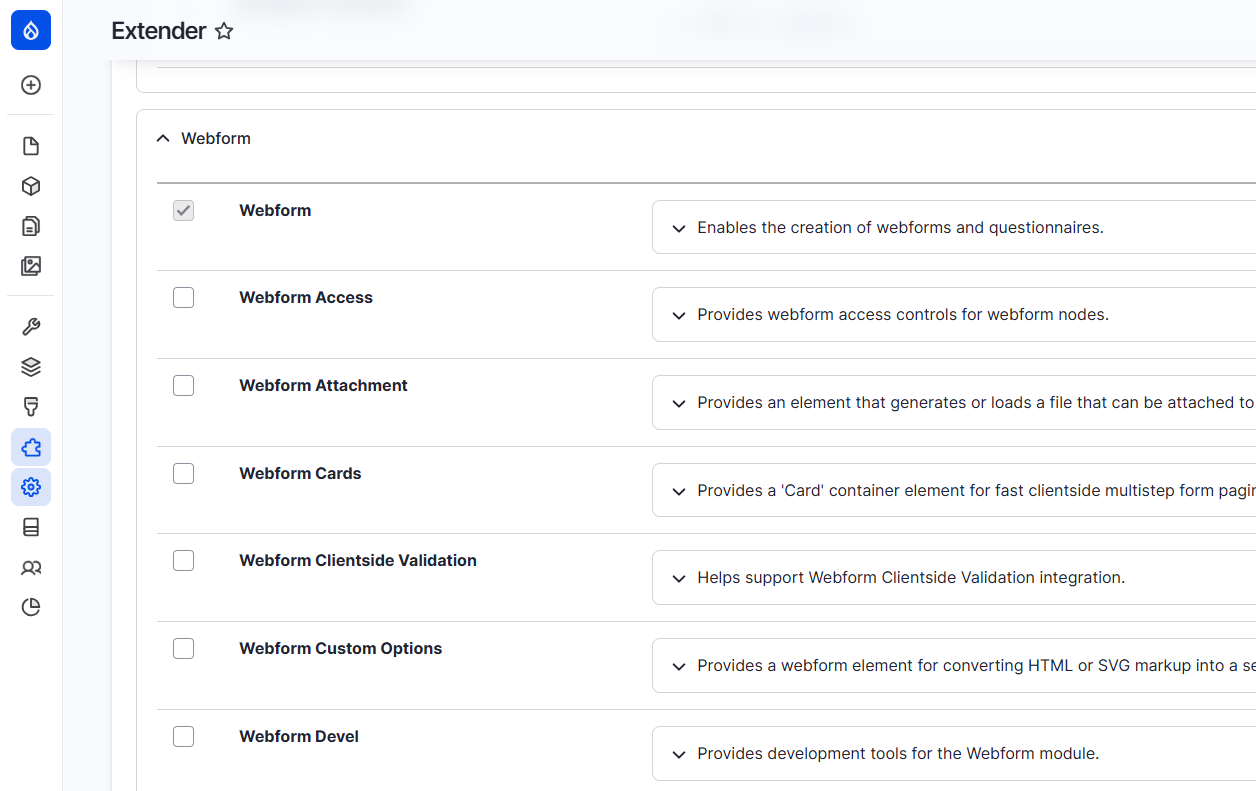Tick the Webform Devel module checkbox
This screenshot has height=791, width=1256.
183,737
